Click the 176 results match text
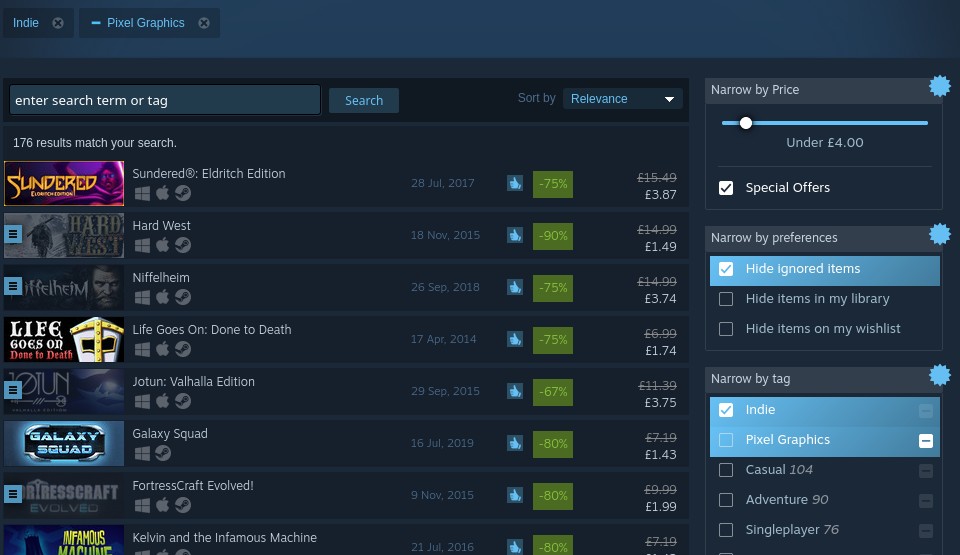 [95, 143]
